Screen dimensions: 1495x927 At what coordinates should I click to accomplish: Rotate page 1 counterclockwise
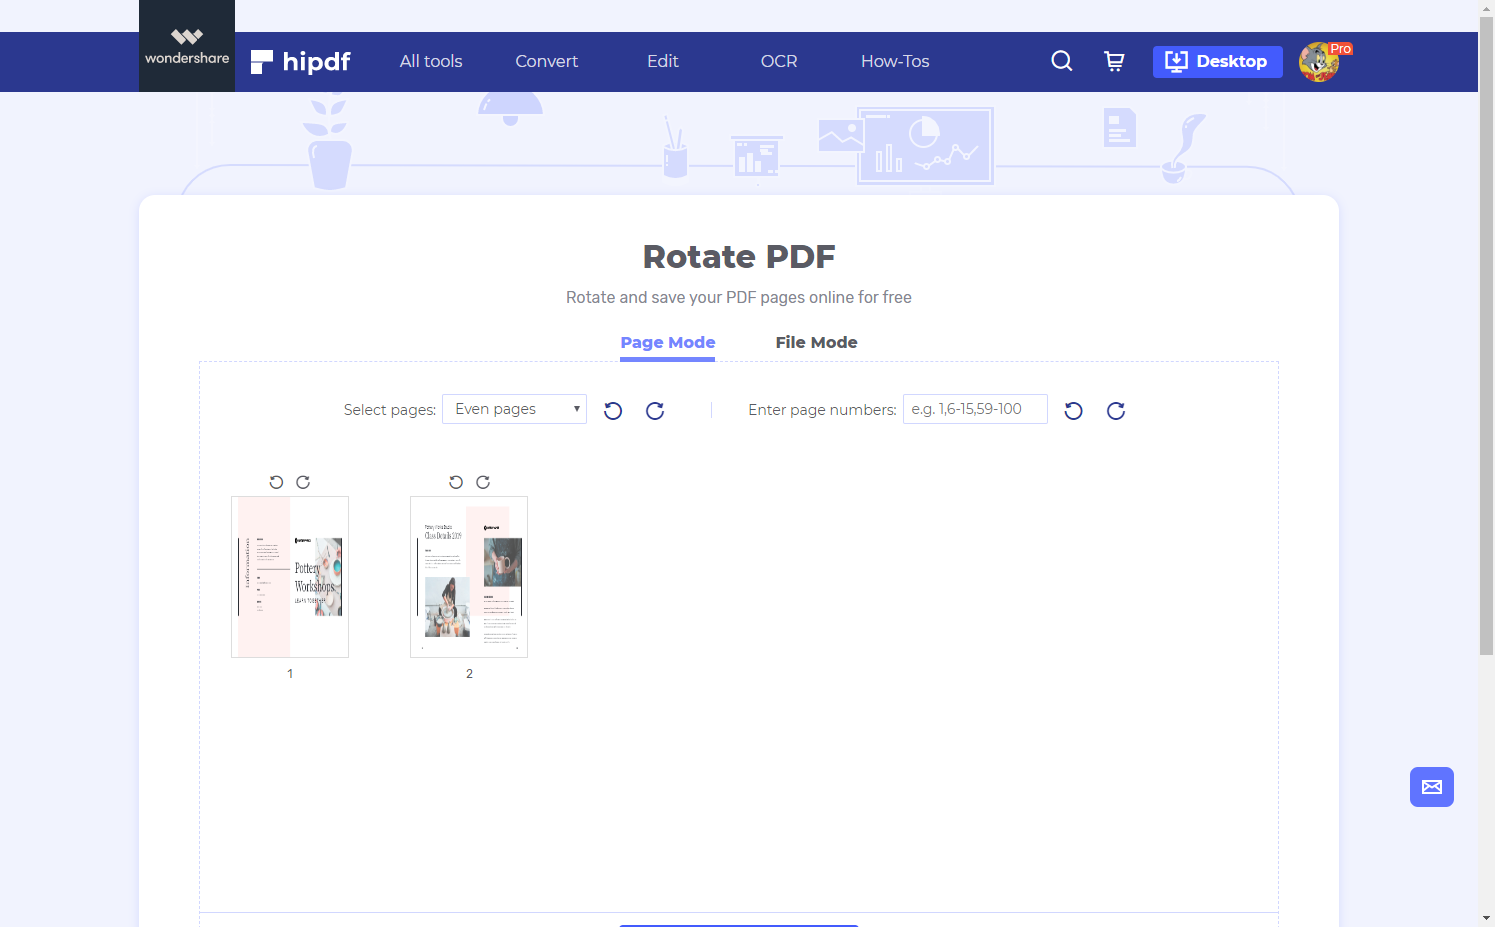(277, 482)
